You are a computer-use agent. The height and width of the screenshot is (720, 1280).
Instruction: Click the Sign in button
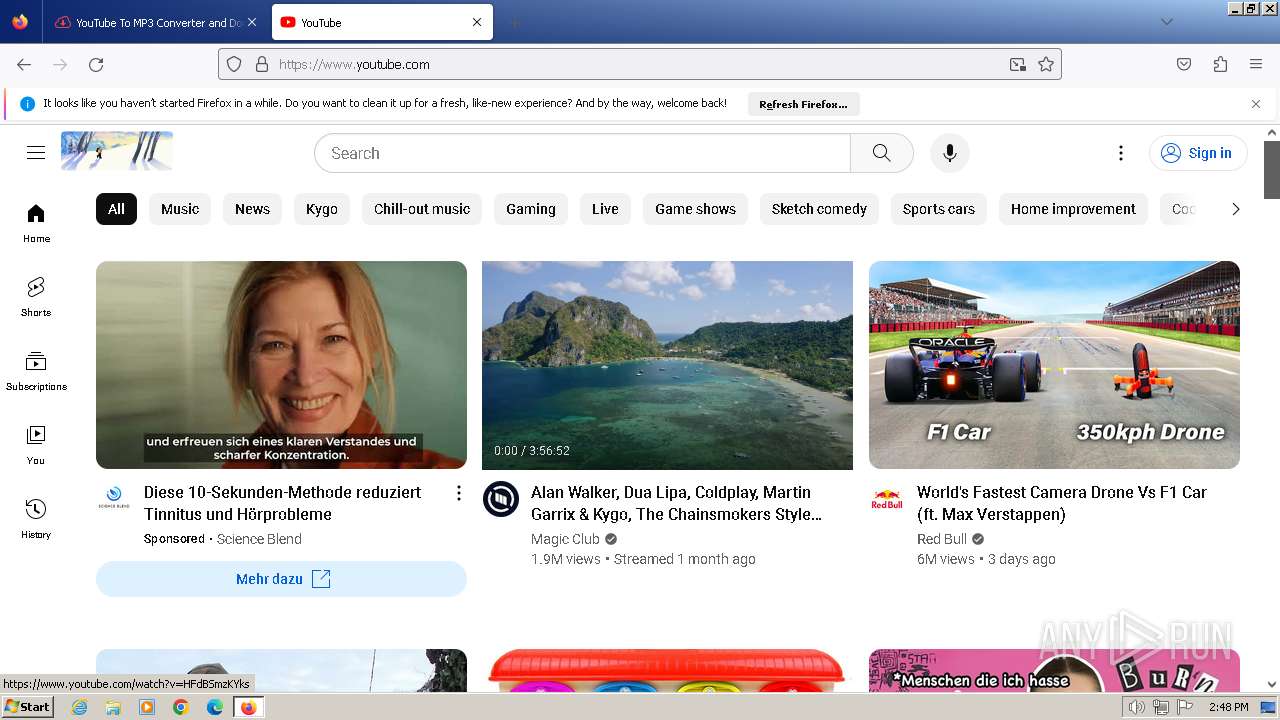click(x=1198, y=153)
